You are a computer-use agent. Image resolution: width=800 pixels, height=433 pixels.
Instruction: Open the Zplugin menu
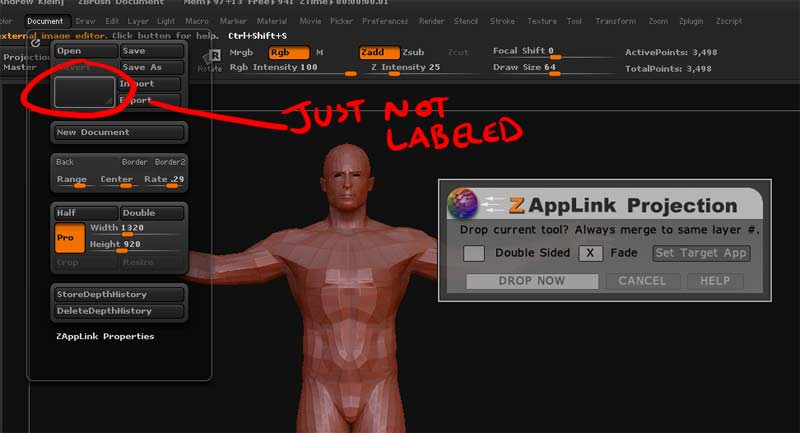click(691, 21)
